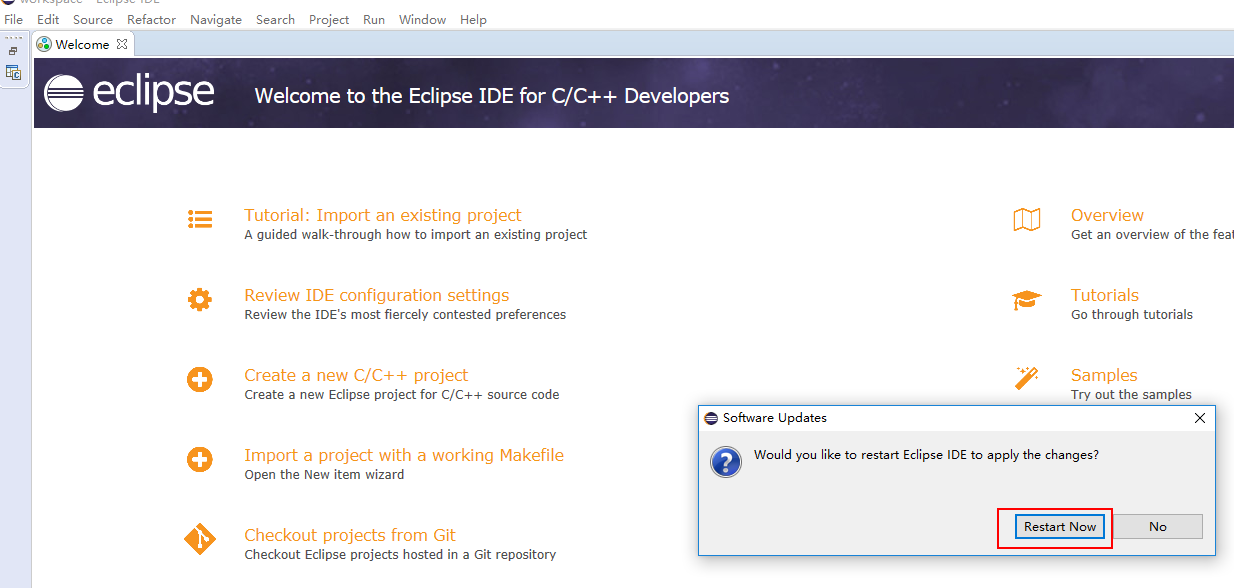Click the question mark icon in the dialog
Screen dimensions: 1234x588
tap(725, 462)
